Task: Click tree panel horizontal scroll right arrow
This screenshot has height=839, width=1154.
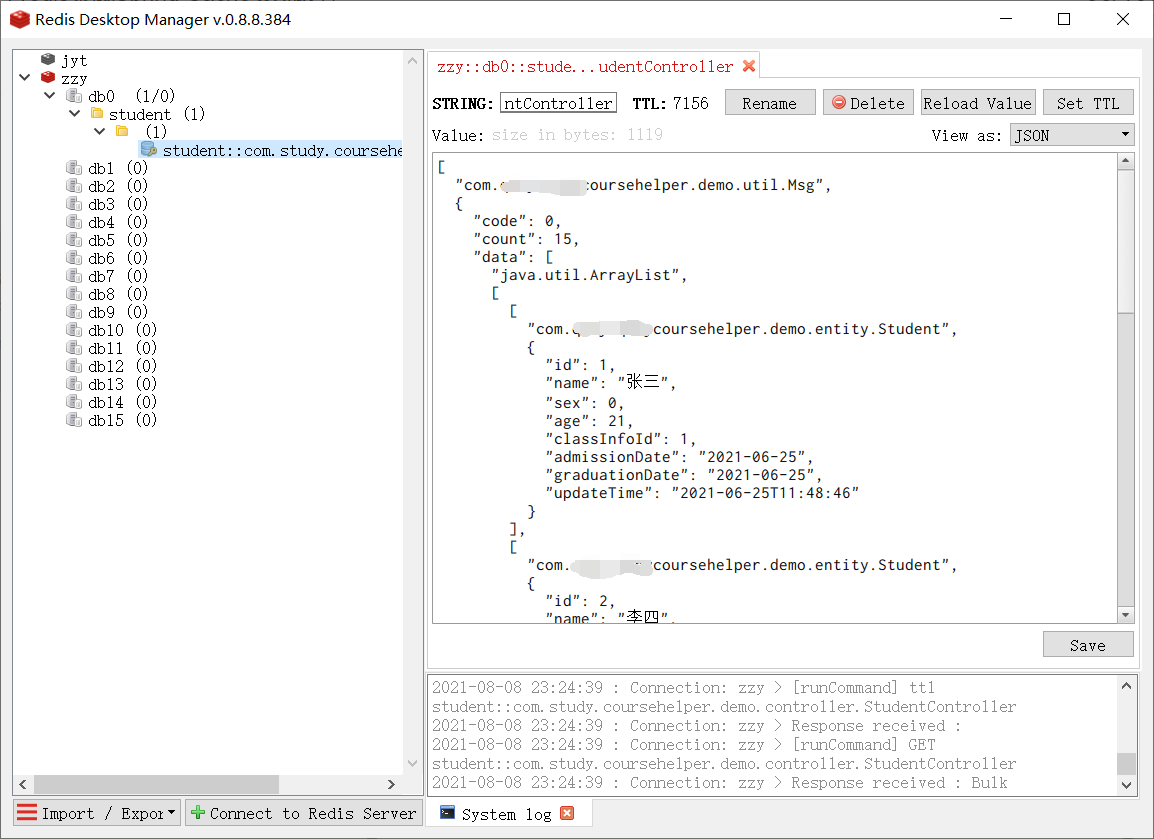Action: [x=391, y=785]
